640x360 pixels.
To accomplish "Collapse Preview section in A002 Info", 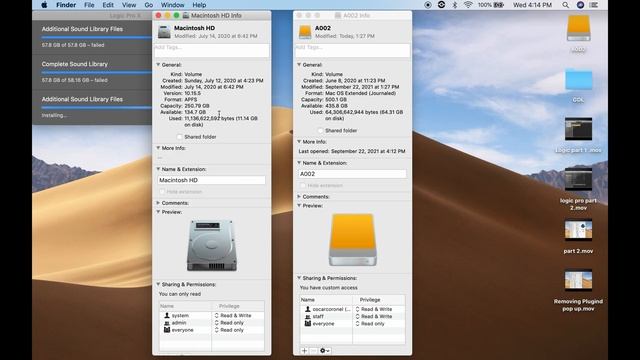I will pos(299,205).
